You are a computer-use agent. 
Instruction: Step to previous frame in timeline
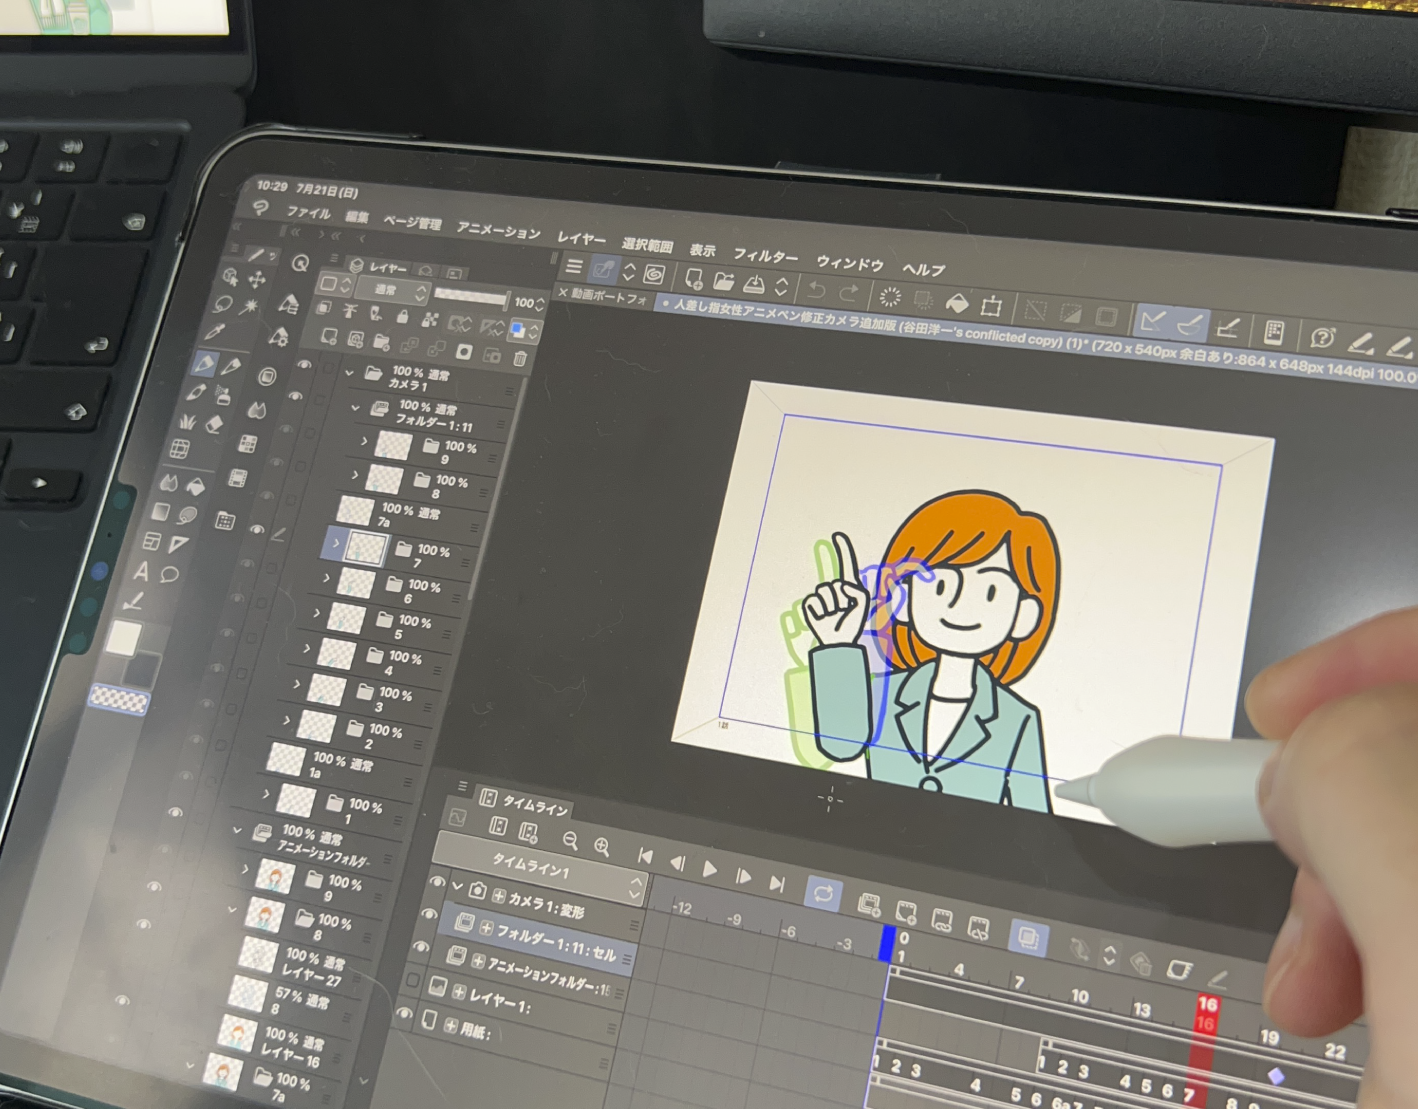(x=677, y=863)
